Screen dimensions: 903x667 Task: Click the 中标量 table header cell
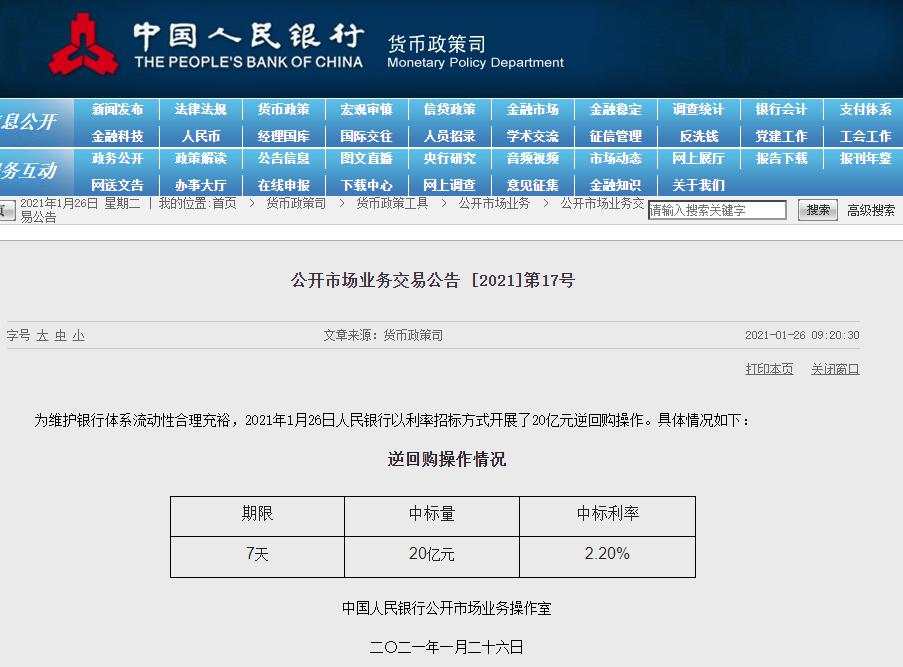[x=432, y=516]
